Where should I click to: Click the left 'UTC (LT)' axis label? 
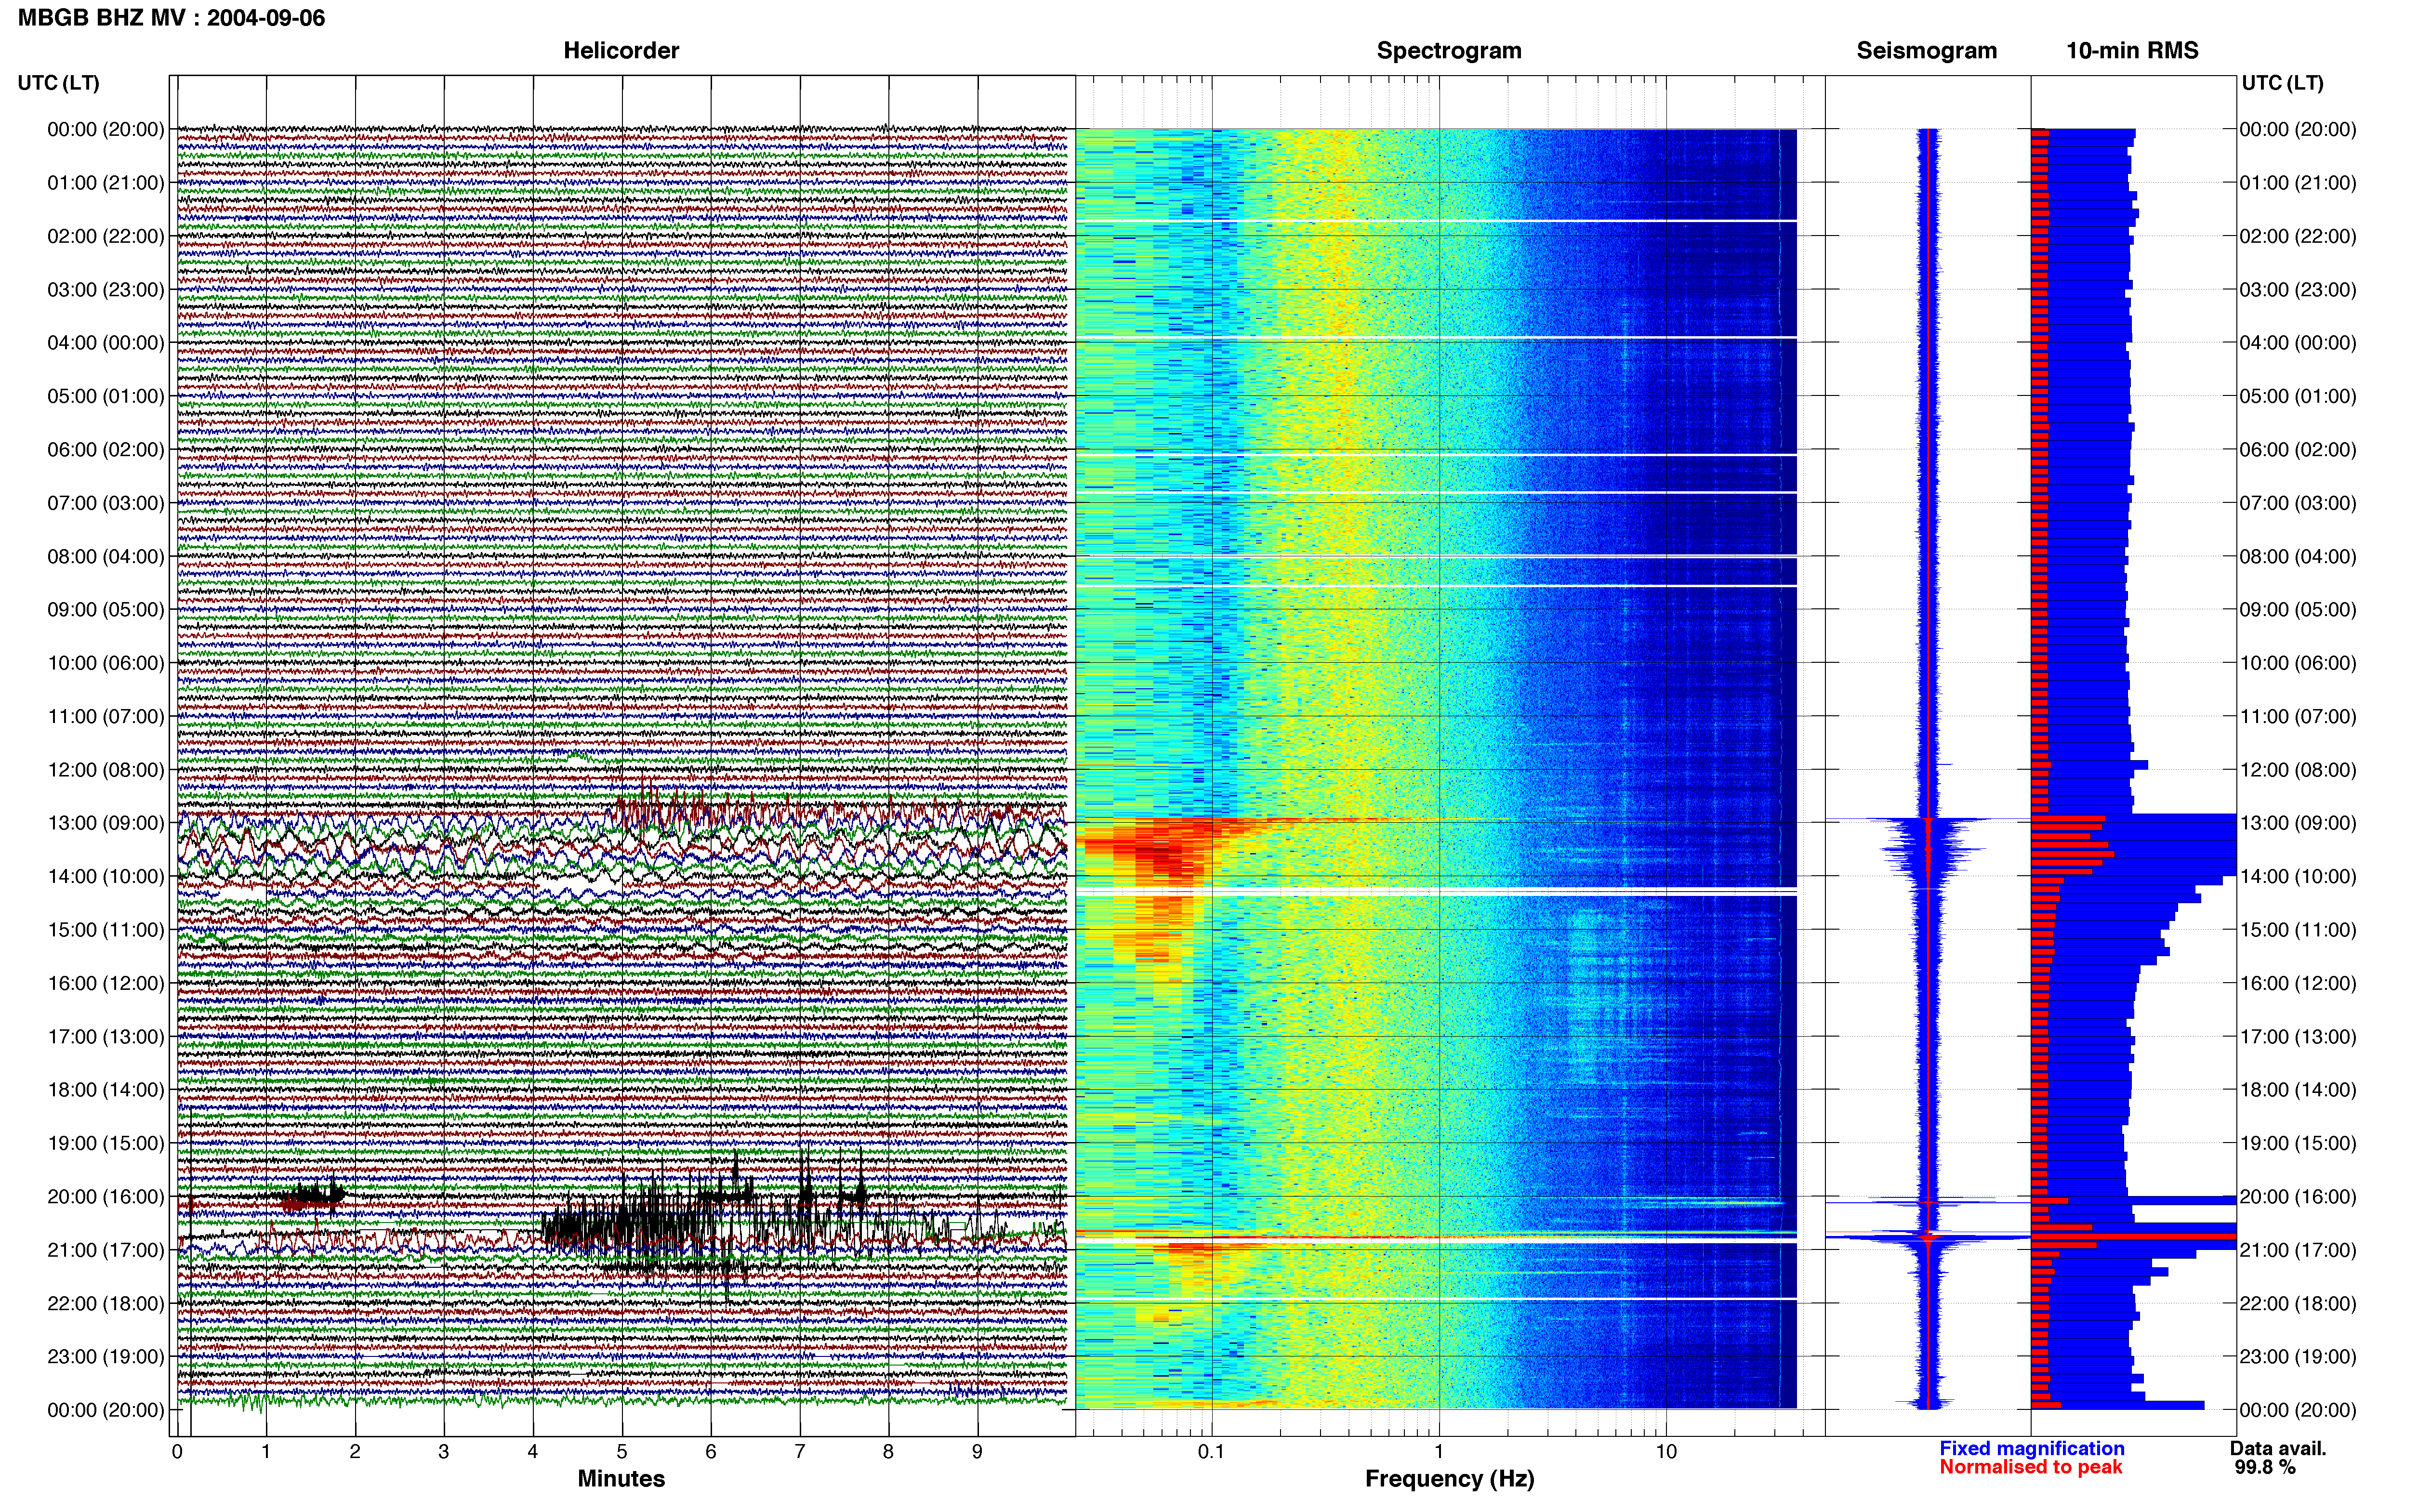point(59,83)
